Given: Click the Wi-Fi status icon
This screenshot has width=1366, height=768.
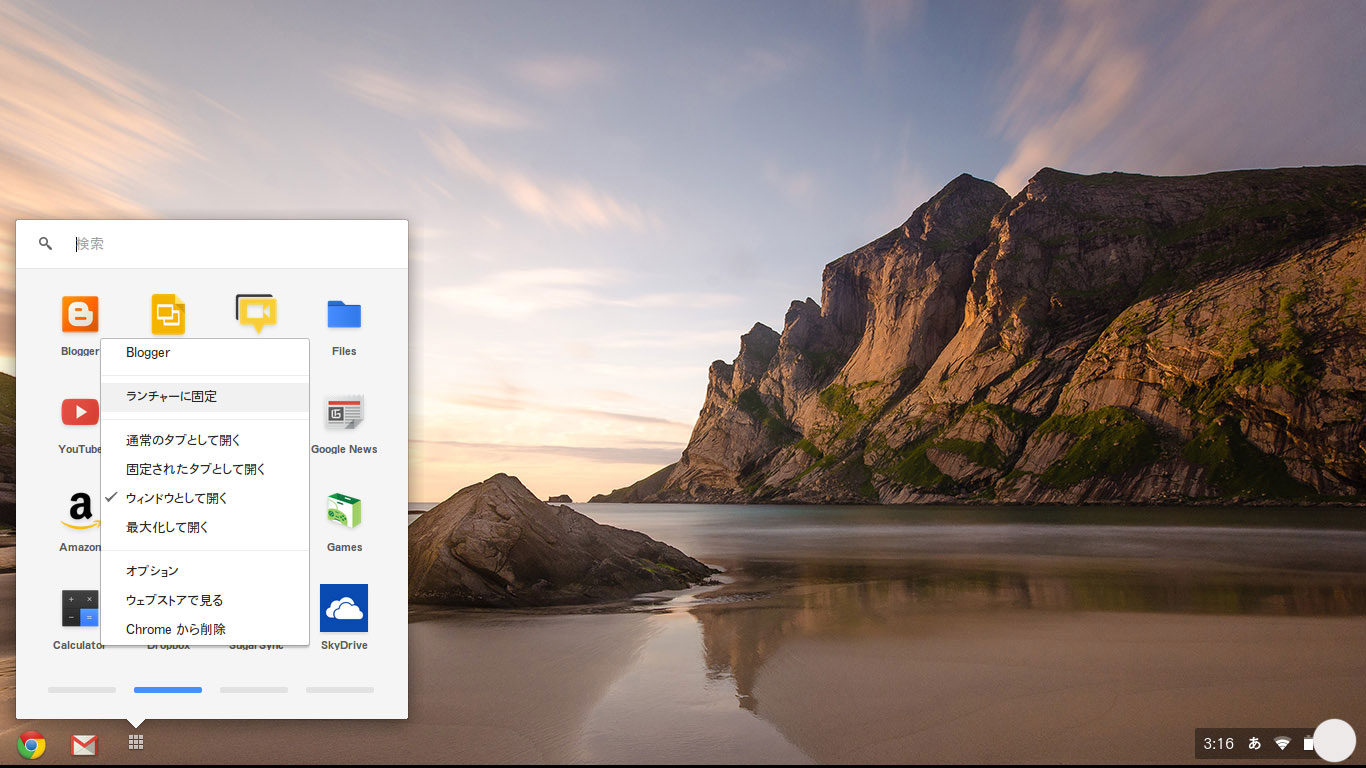Looking at the screenshot, I should (1282, 743).
